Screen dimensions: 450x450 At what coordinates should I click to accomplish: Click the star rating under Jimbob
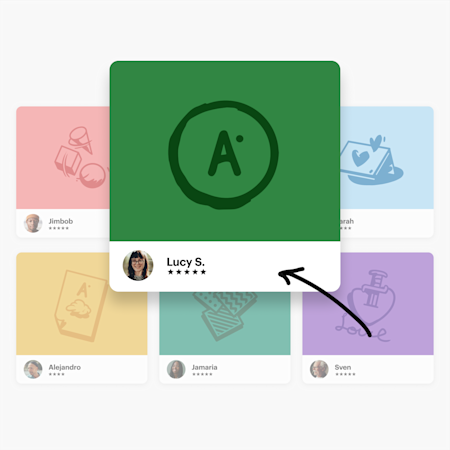[x=59, y=228]
